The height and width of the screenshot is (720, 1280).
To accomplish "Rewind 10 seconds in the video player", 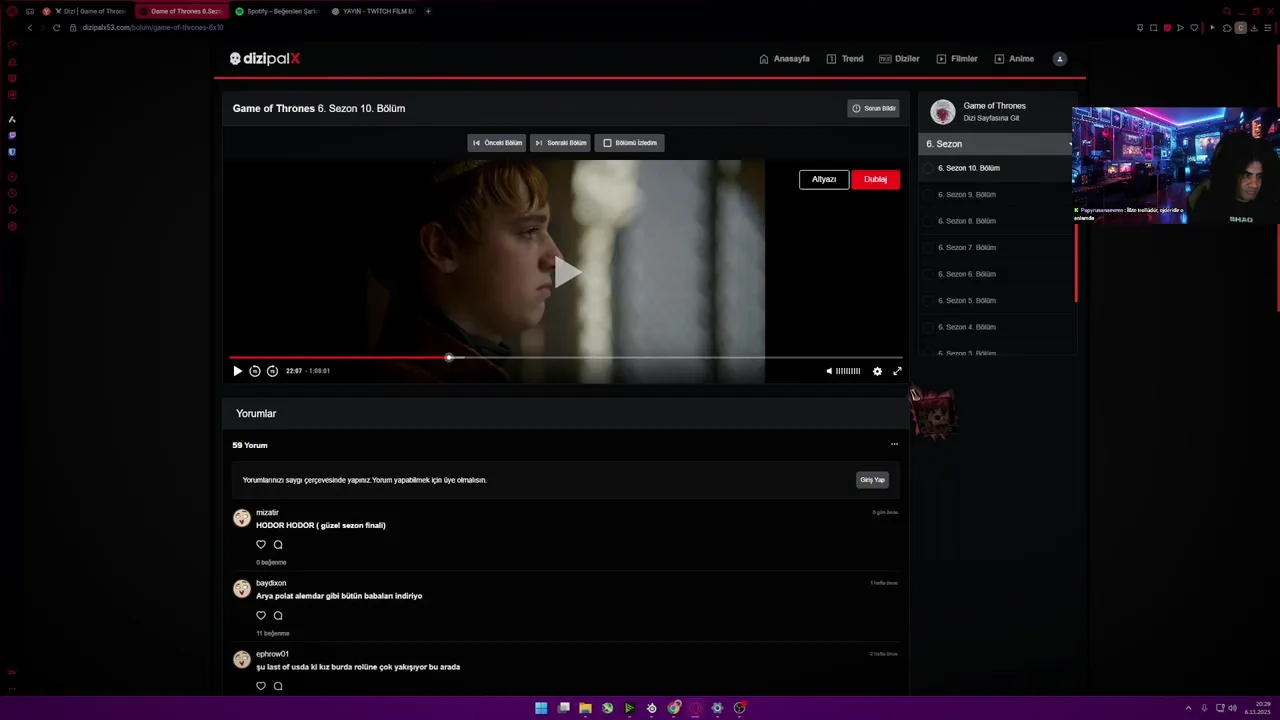I will tap(255, 371).
